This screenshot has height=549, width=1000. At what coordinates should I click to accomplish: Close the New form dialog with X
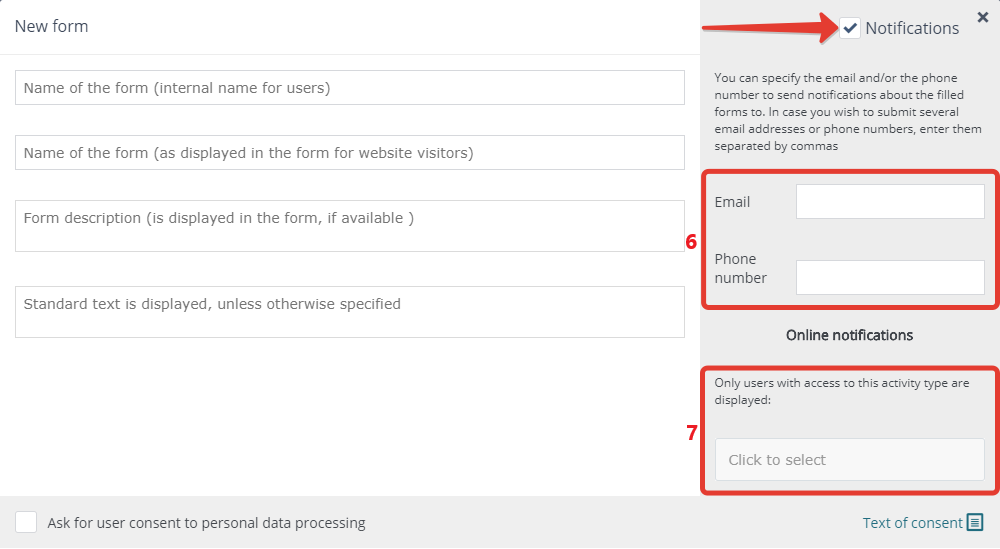pos(983,17)
